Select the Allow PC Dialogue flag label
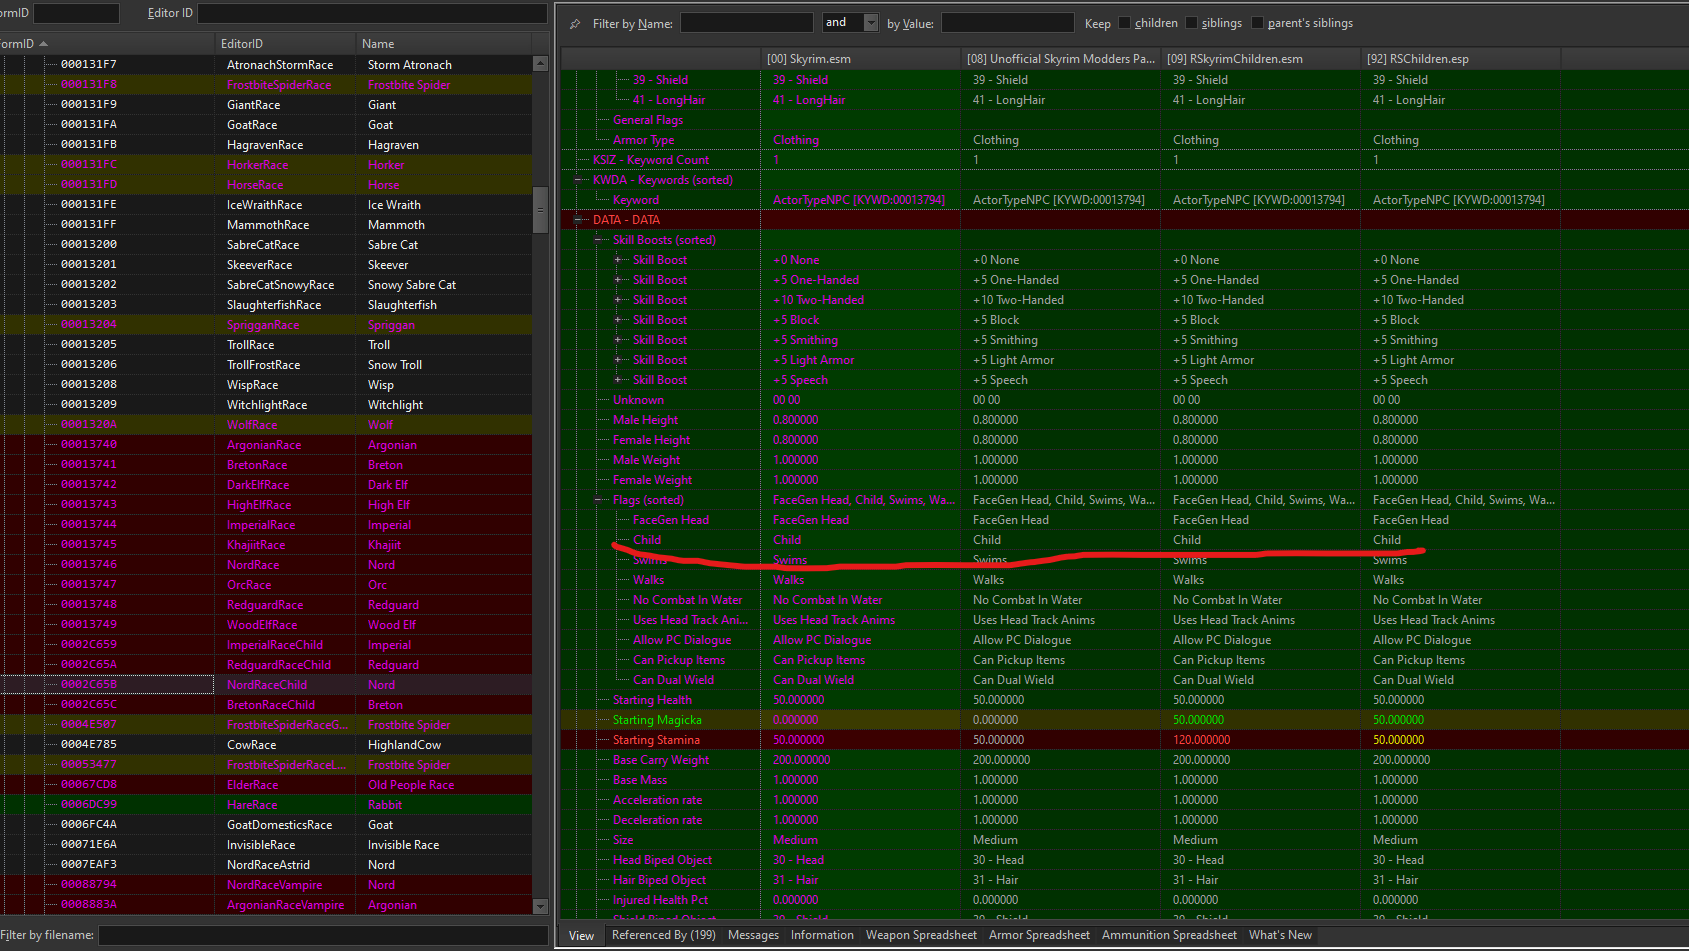Image resolution: width=1689 pixels, height=951 pixels. coord(682,640)
